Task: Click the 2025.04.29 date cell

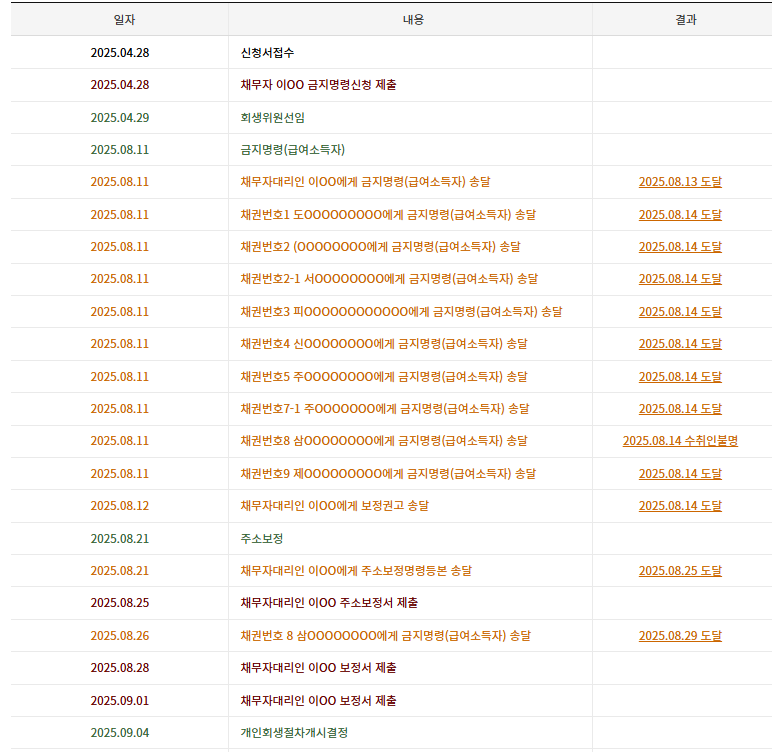Action: (120, 118)
